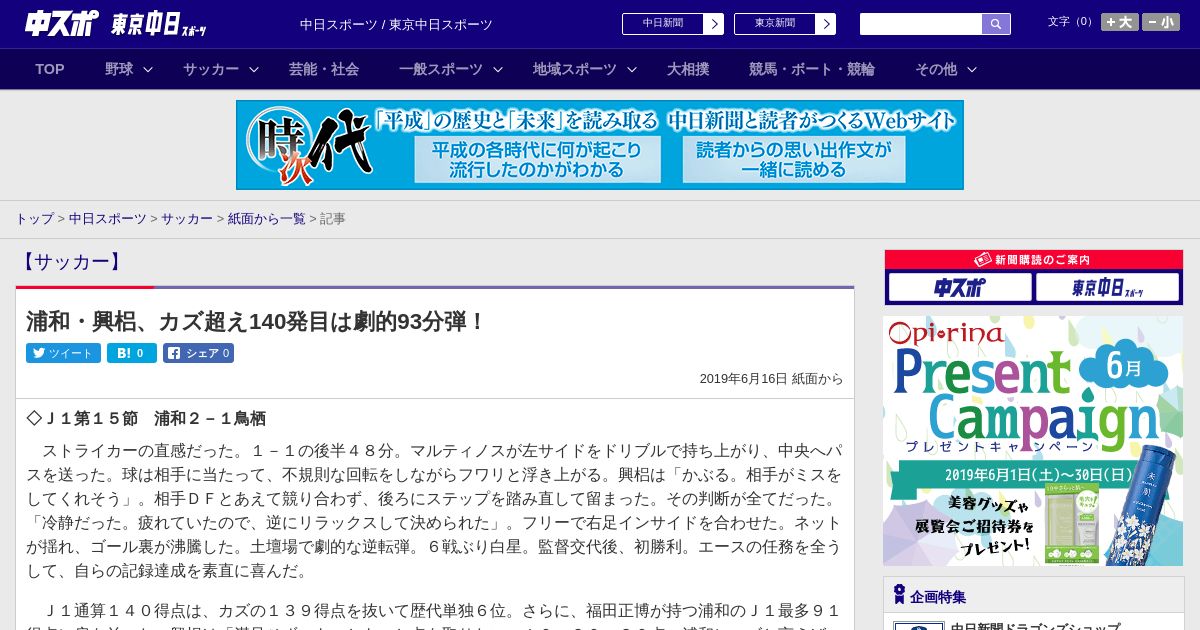Click the 東京中日スポーツ subscription banner
Image resolution: width=1200 pixels, height=630 pixels.
[x=1107, y=288]
